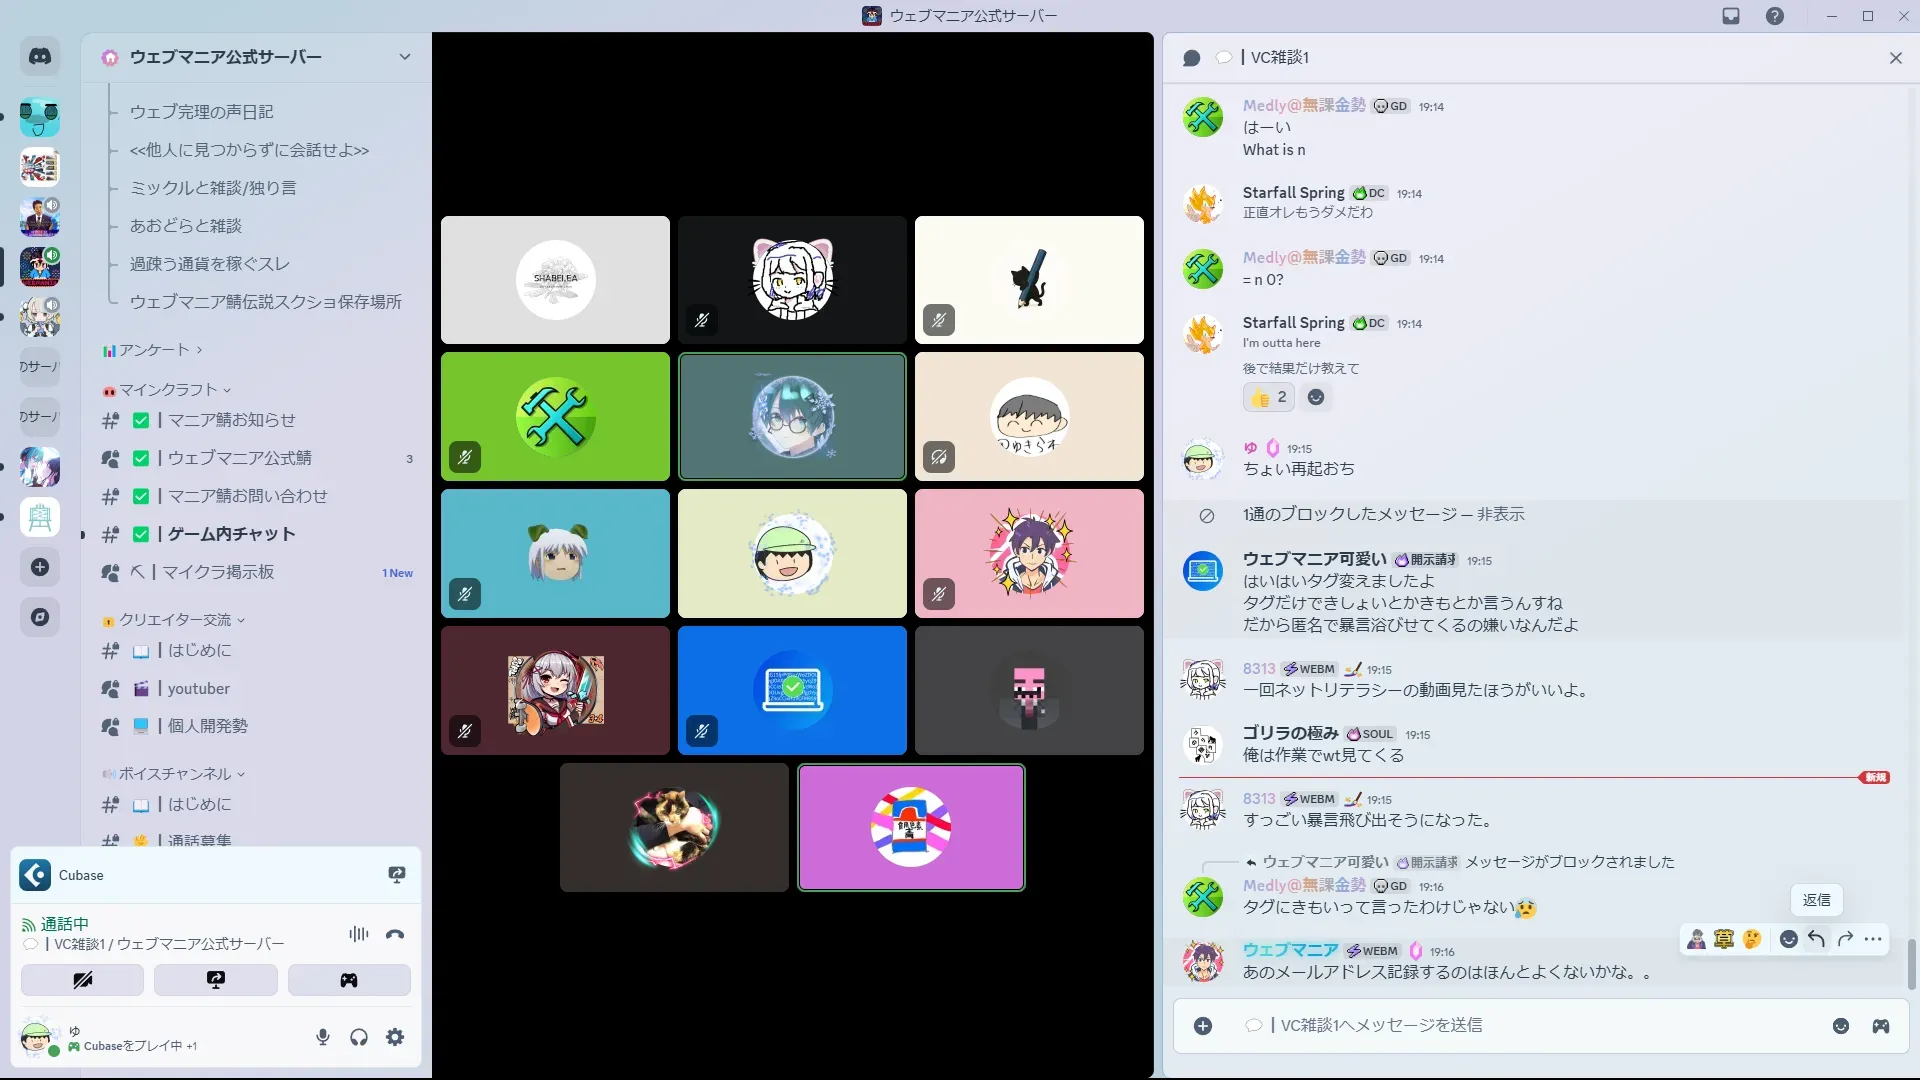The width and height of the screenshot is (1920, 1080).
Task: Open the ゲーム内チャット channel
Action: 231,534
